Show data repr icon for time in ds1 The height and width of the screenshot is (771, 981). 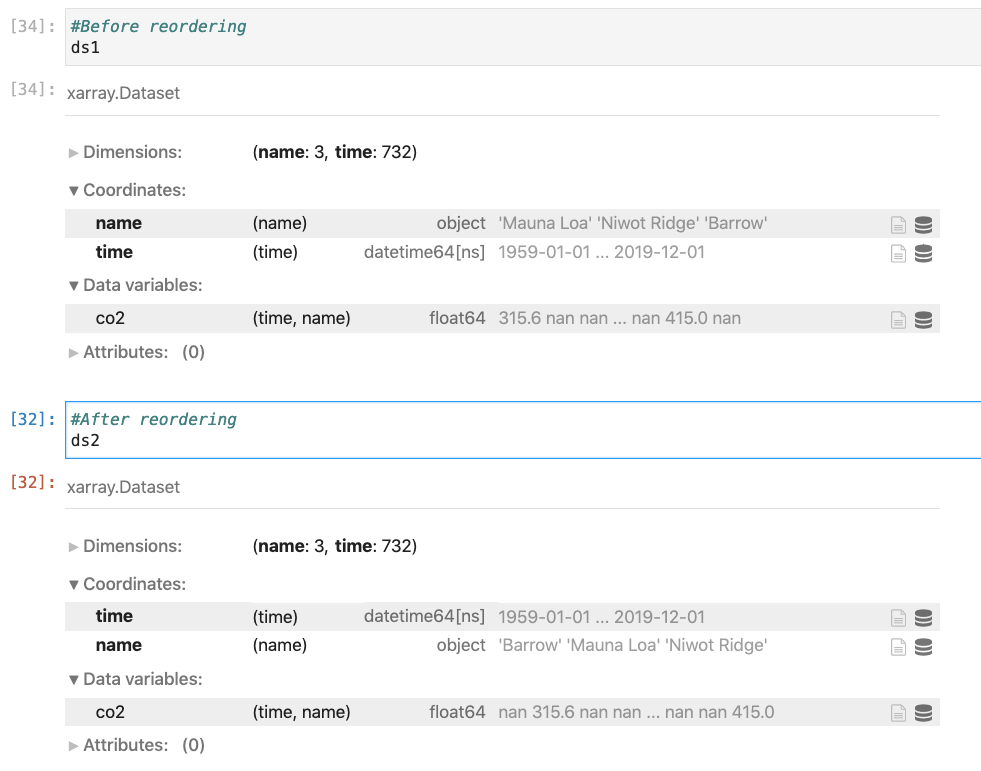click(923, 253)
